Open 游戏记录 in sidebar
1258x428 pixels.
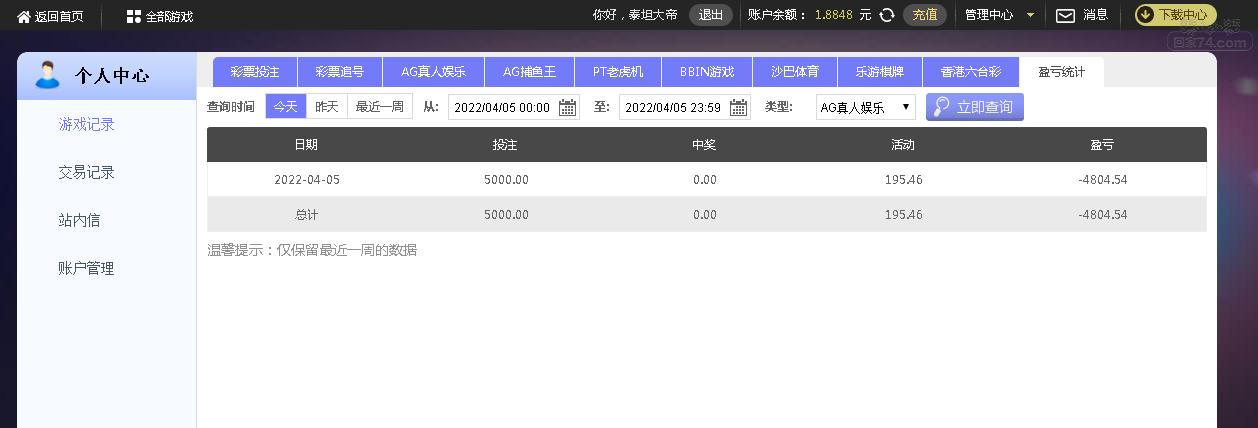point(87,125)
